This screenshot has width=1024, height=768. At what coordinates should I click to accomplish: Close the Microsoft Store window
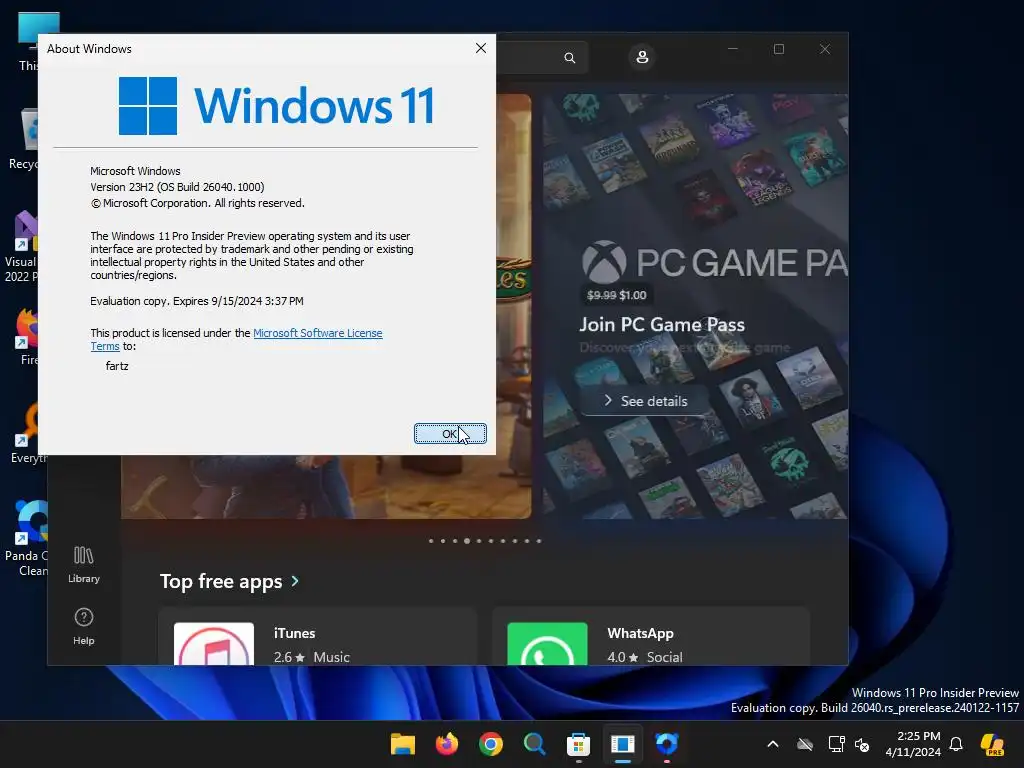(825, 49)
